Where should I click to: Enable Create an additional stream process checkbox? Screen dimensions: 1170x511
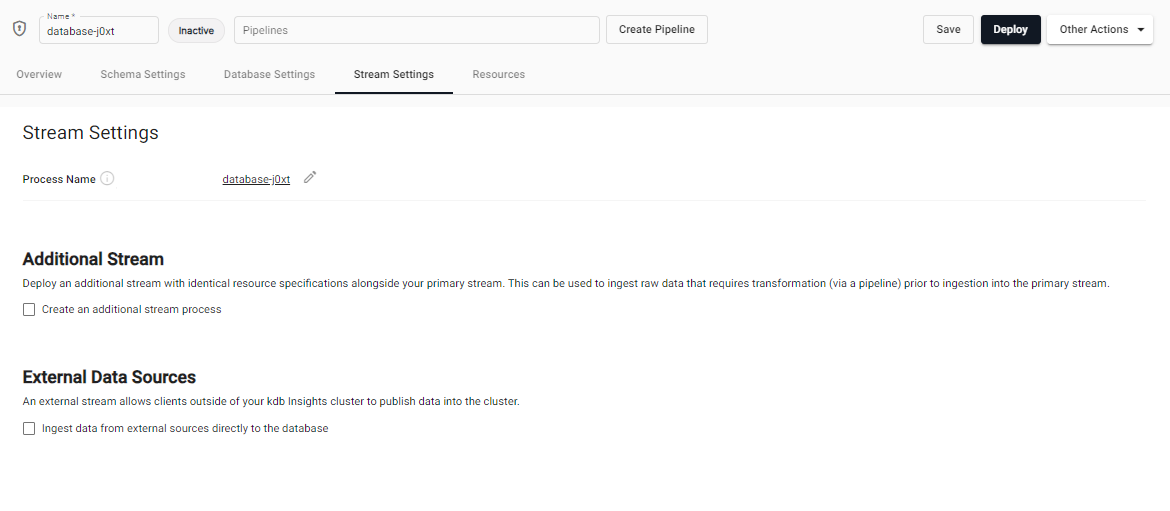pos(29,310)
